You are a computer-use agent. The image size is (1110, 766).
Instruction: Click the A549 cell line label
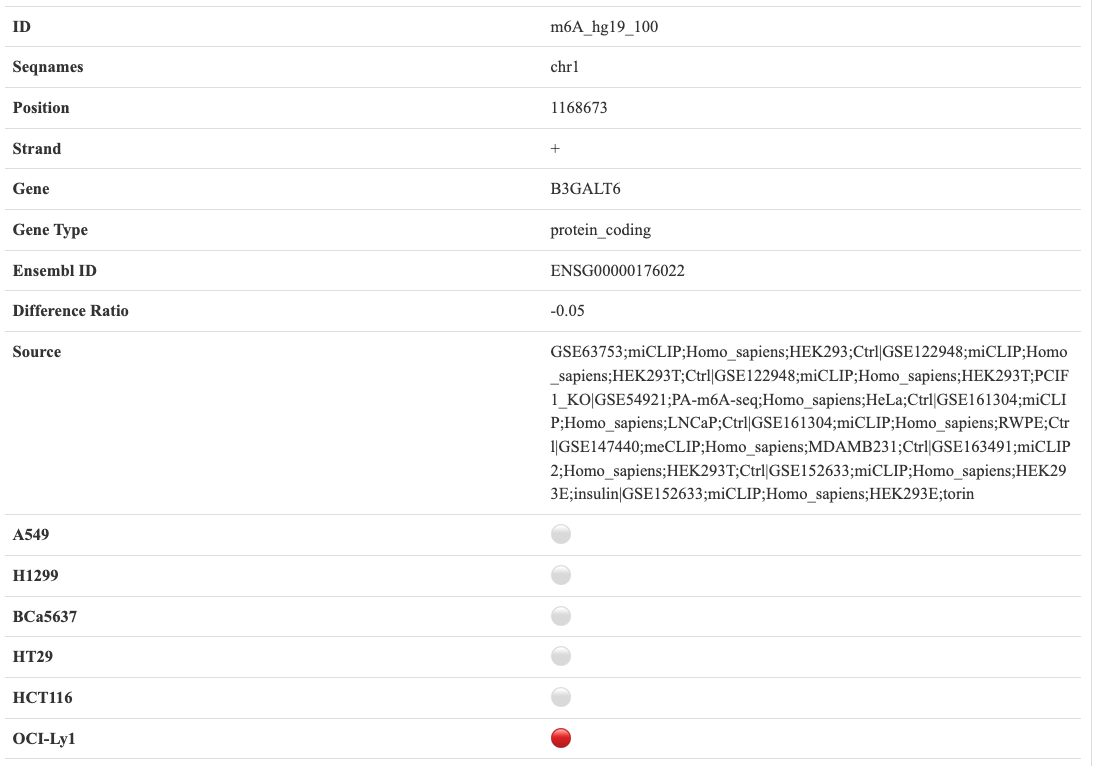[31, 535]
